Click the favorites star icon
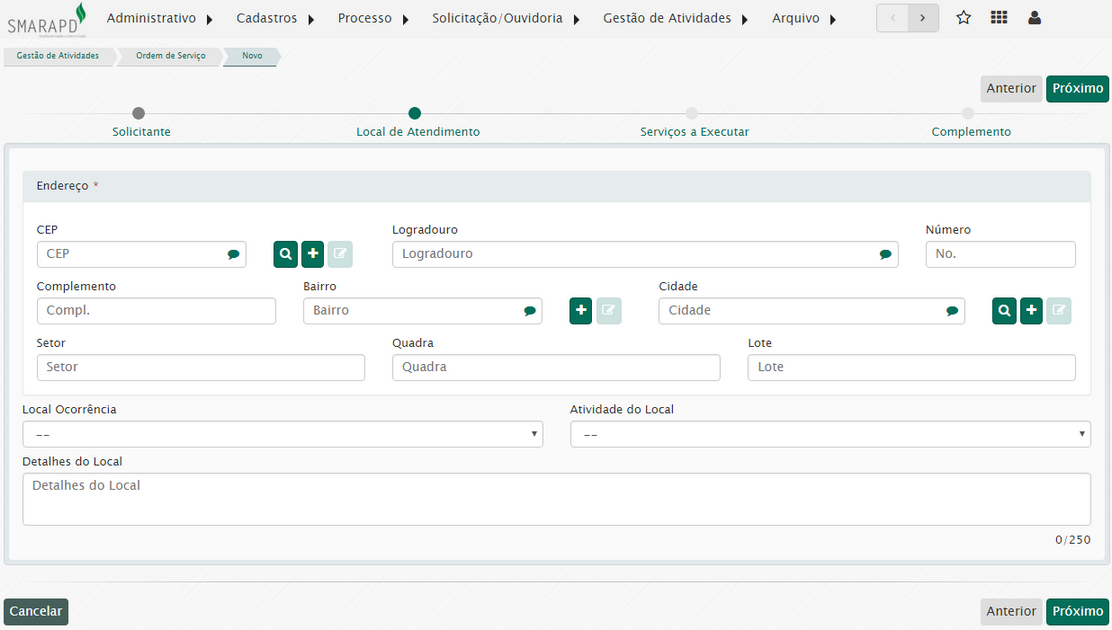The image size is (1112, 630). tap(963, 18)
